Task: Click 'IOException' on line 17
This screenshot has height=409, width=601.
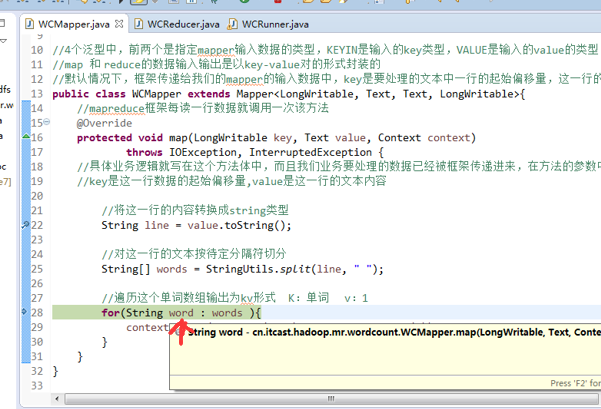Action: pos(203,152)
